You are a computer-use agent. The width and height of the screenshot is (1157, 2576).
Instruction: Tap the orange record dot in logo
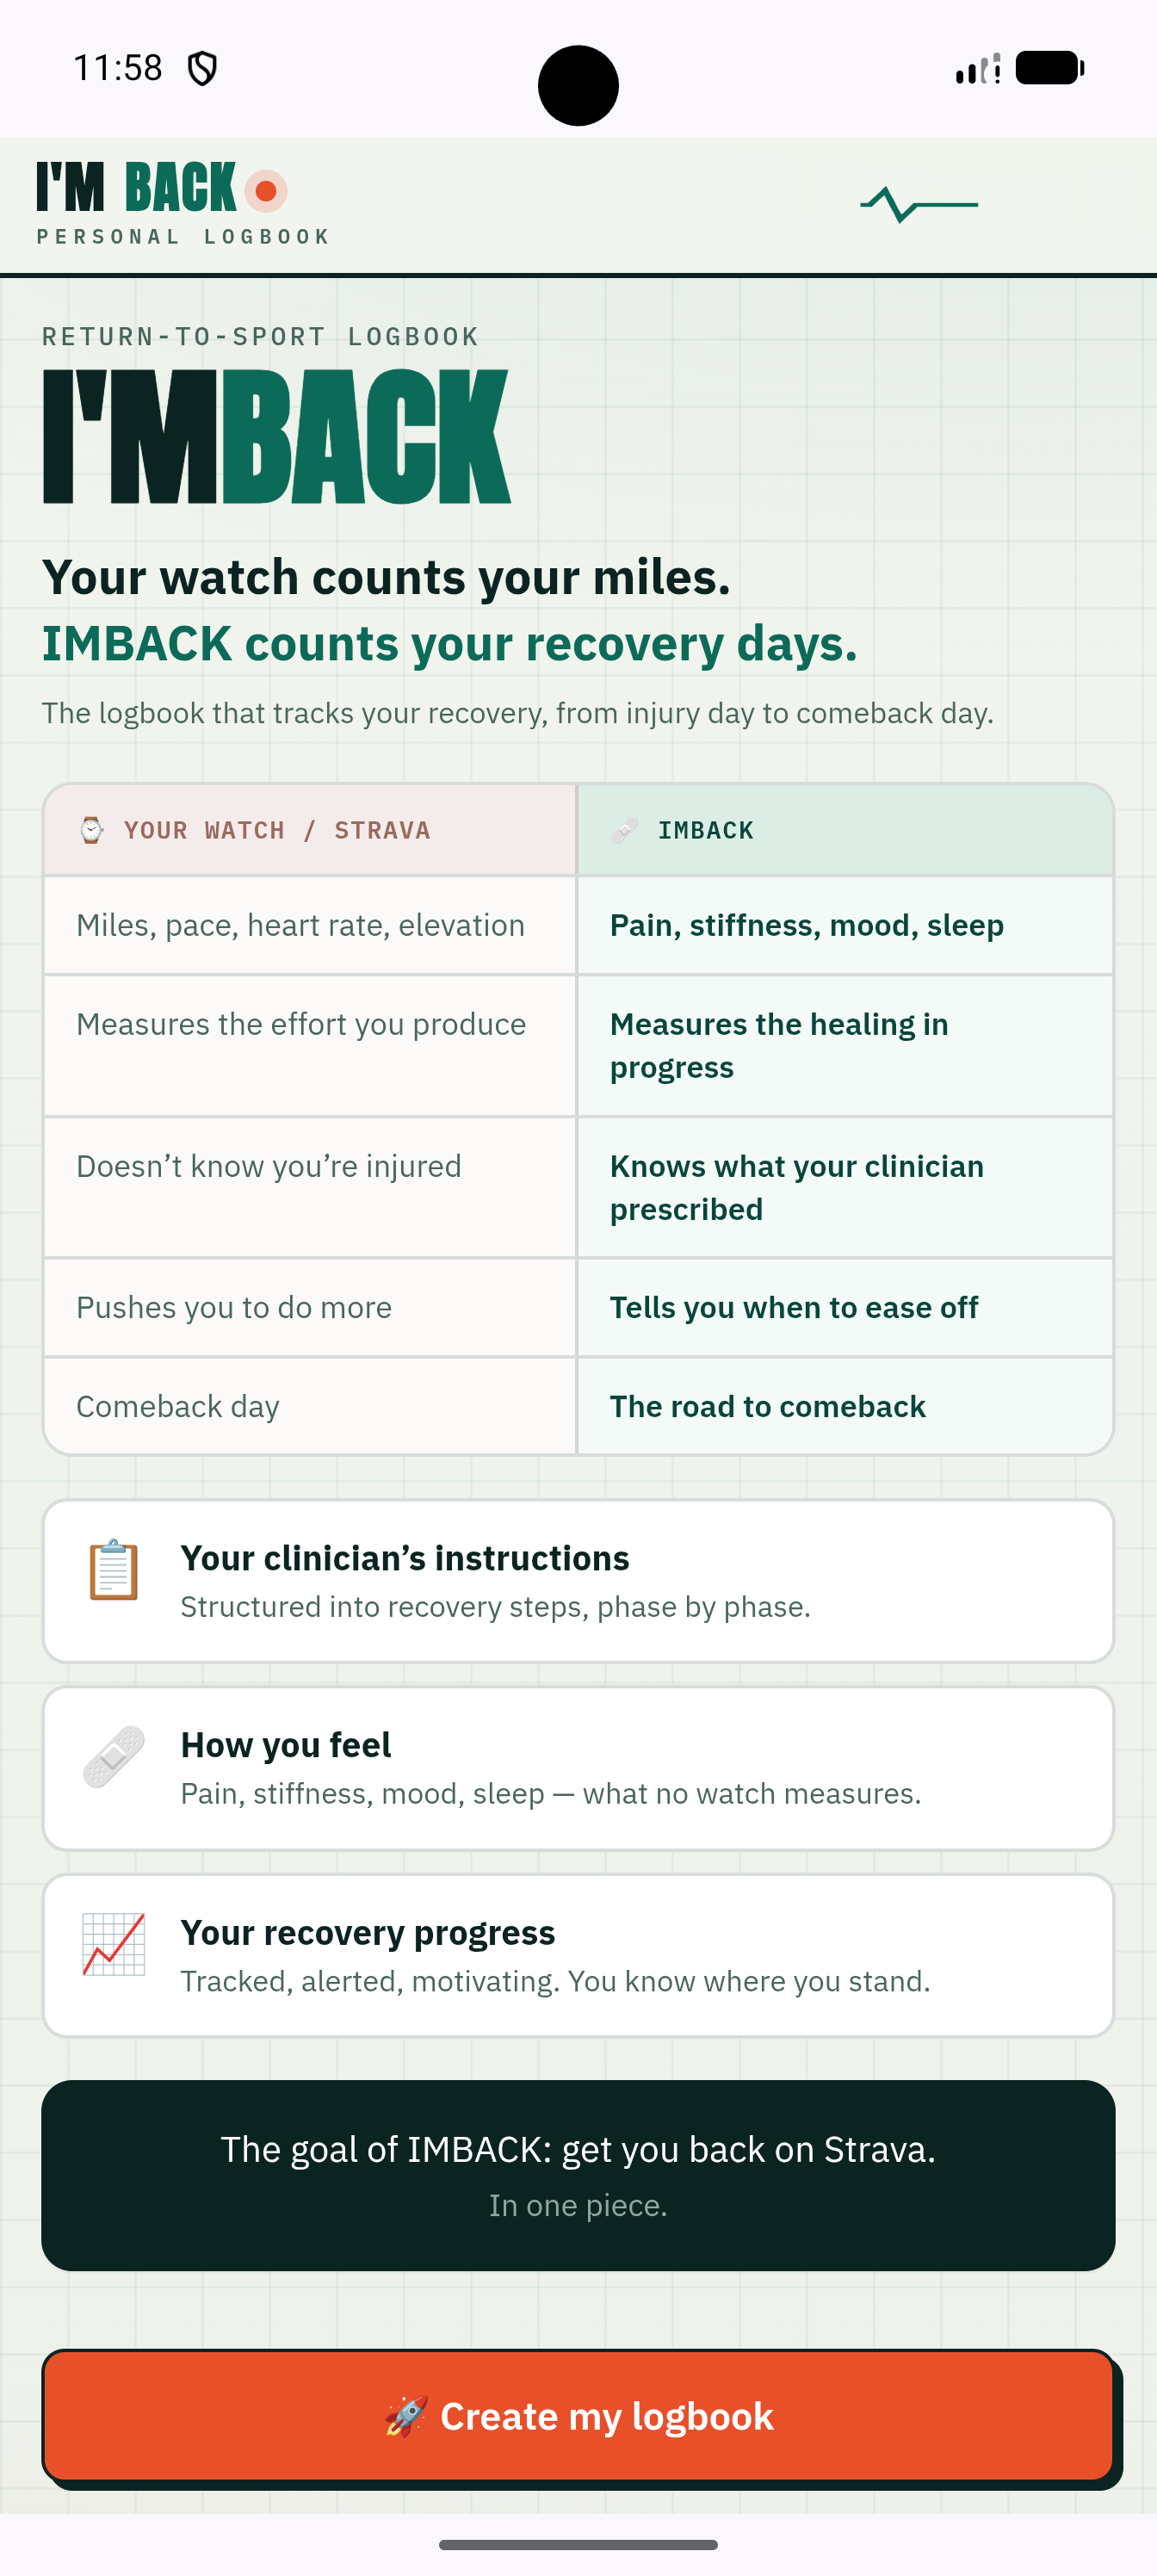[x=266, y=191]
